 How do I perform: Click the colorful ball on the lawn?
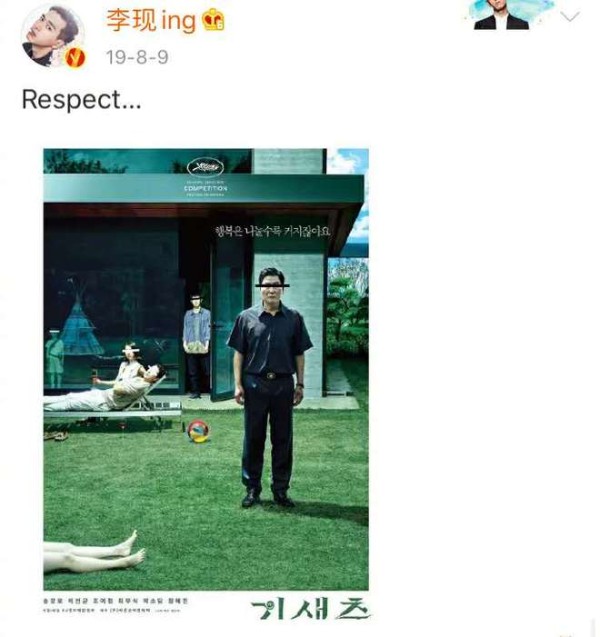199,431
